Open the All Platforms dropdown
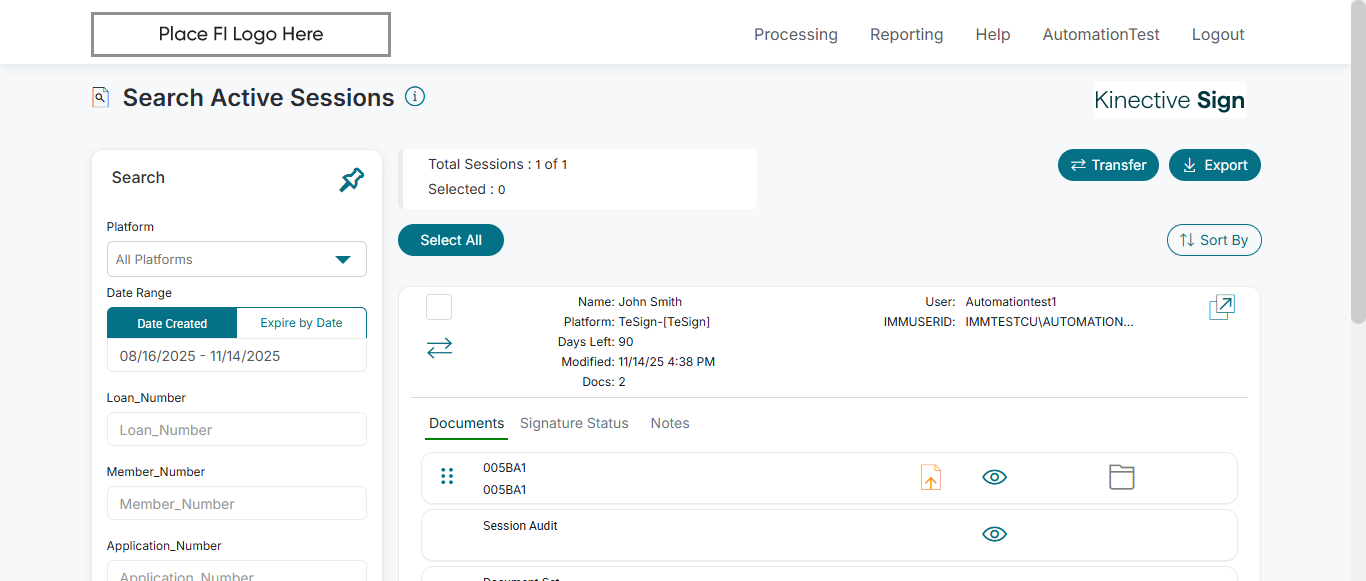This screenshot has width=1366, height=581. tap(237, 259)
